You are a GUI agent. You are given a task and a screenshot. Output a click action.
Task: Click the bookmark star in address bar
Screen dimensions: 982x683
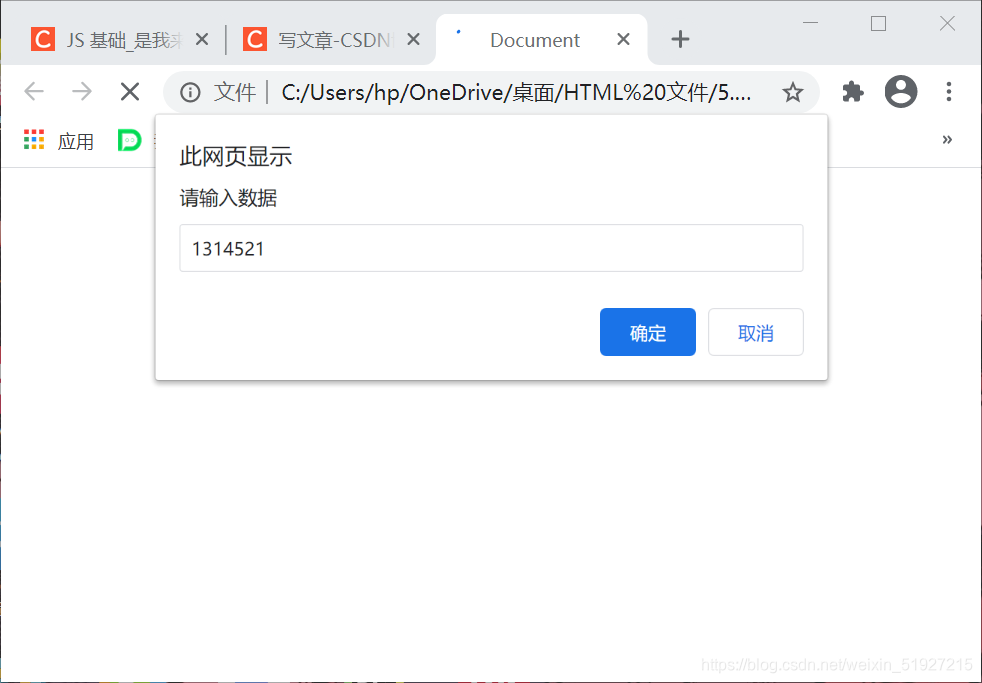point(793,91)
